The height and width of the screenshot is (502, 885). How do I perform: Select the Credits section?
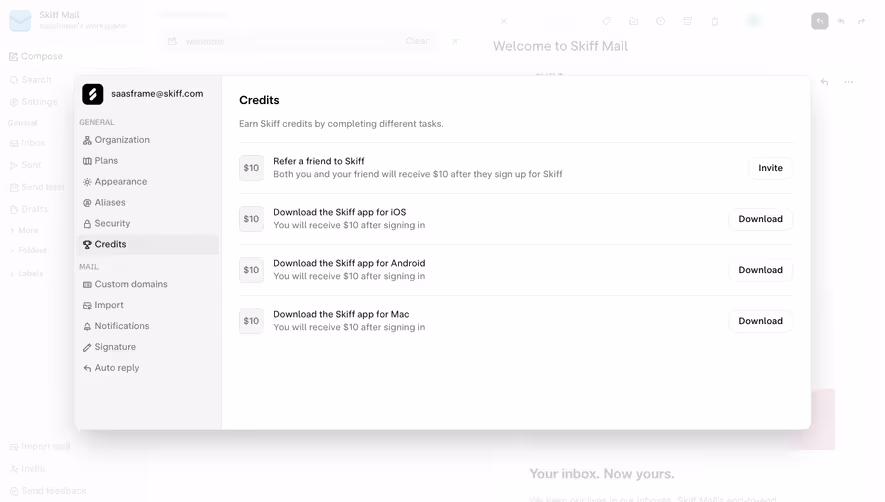(x=147, y=244)
